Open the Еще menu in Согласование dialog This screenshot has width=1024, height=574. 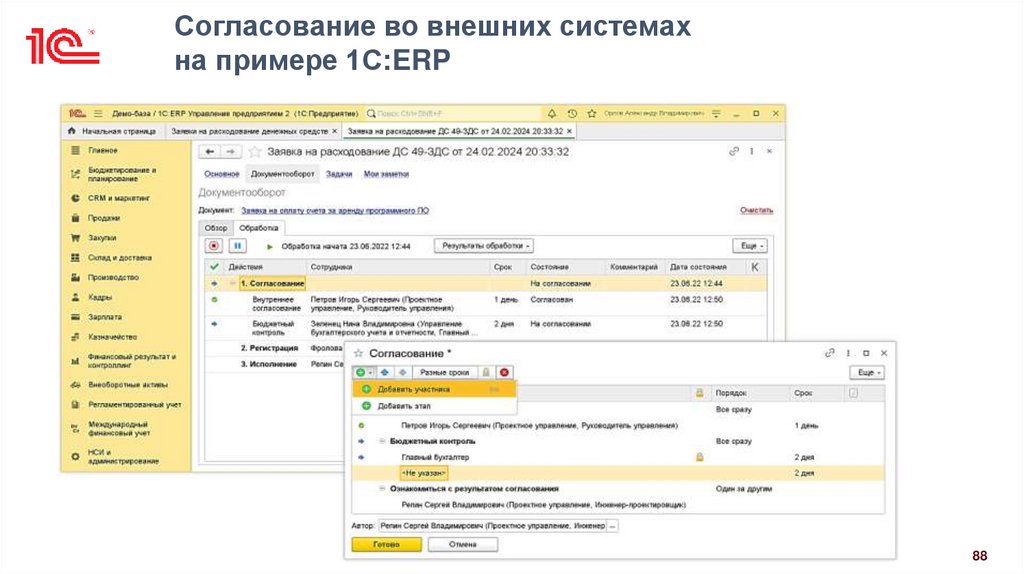pos(867,372)
